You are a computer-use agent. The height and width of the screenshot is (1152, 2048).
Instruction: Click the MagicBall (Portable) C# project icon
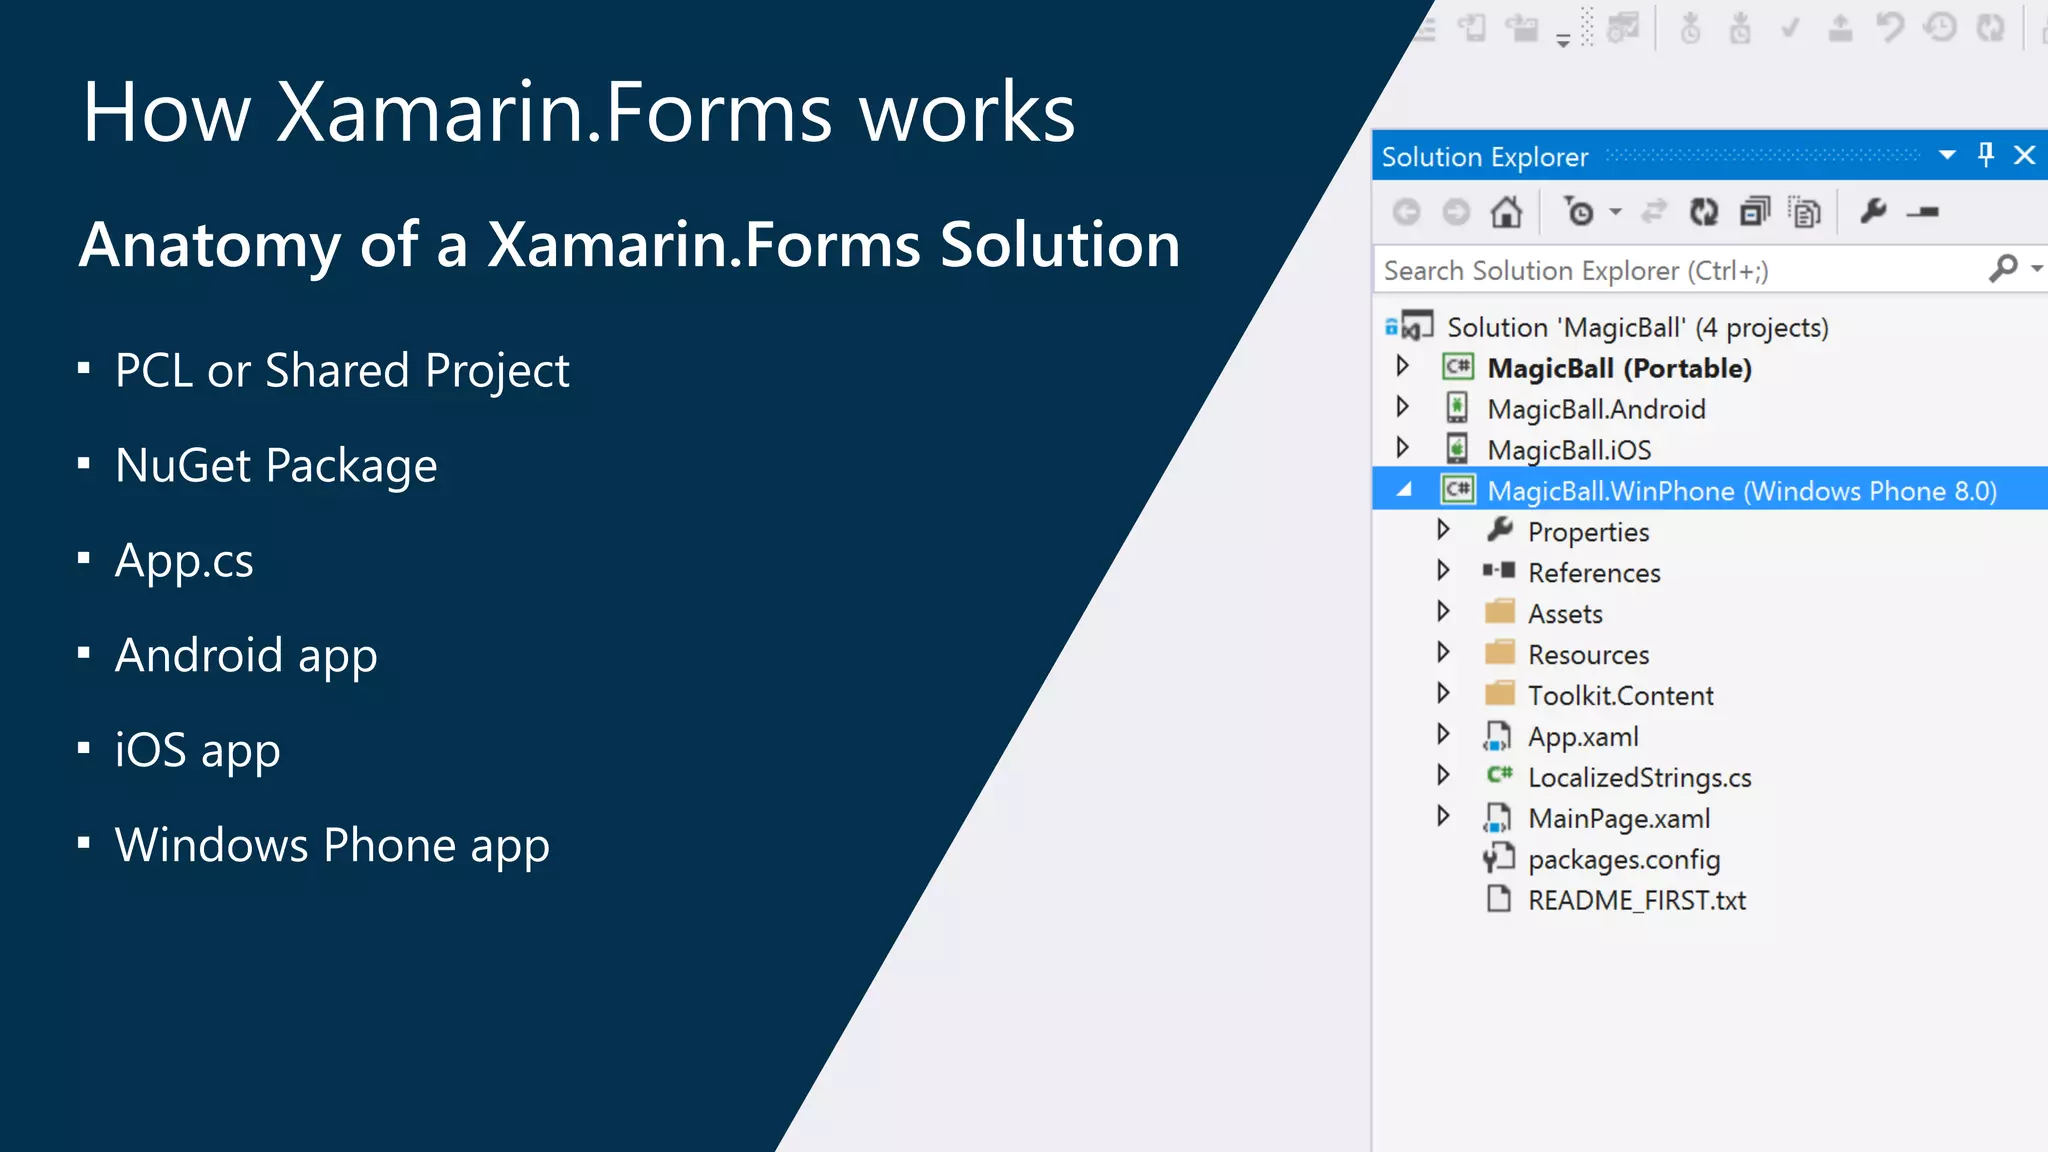[1457, 366]
